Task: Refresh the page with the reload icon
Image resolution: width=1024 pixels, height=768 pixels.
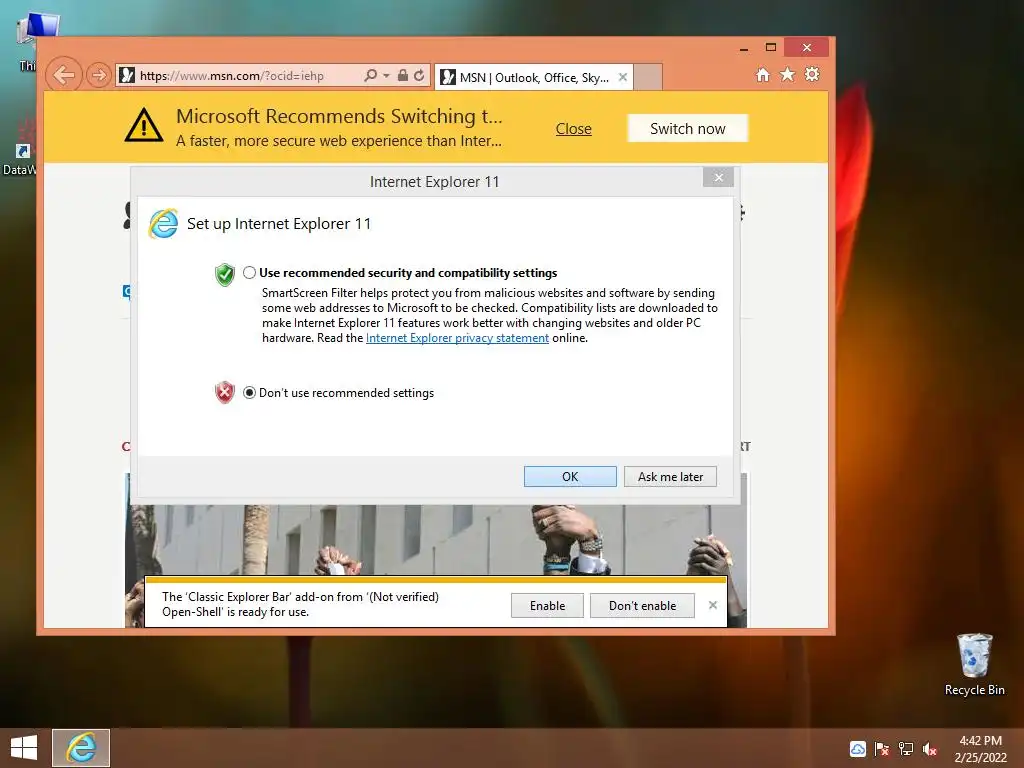Action: (x=419, y=75)
